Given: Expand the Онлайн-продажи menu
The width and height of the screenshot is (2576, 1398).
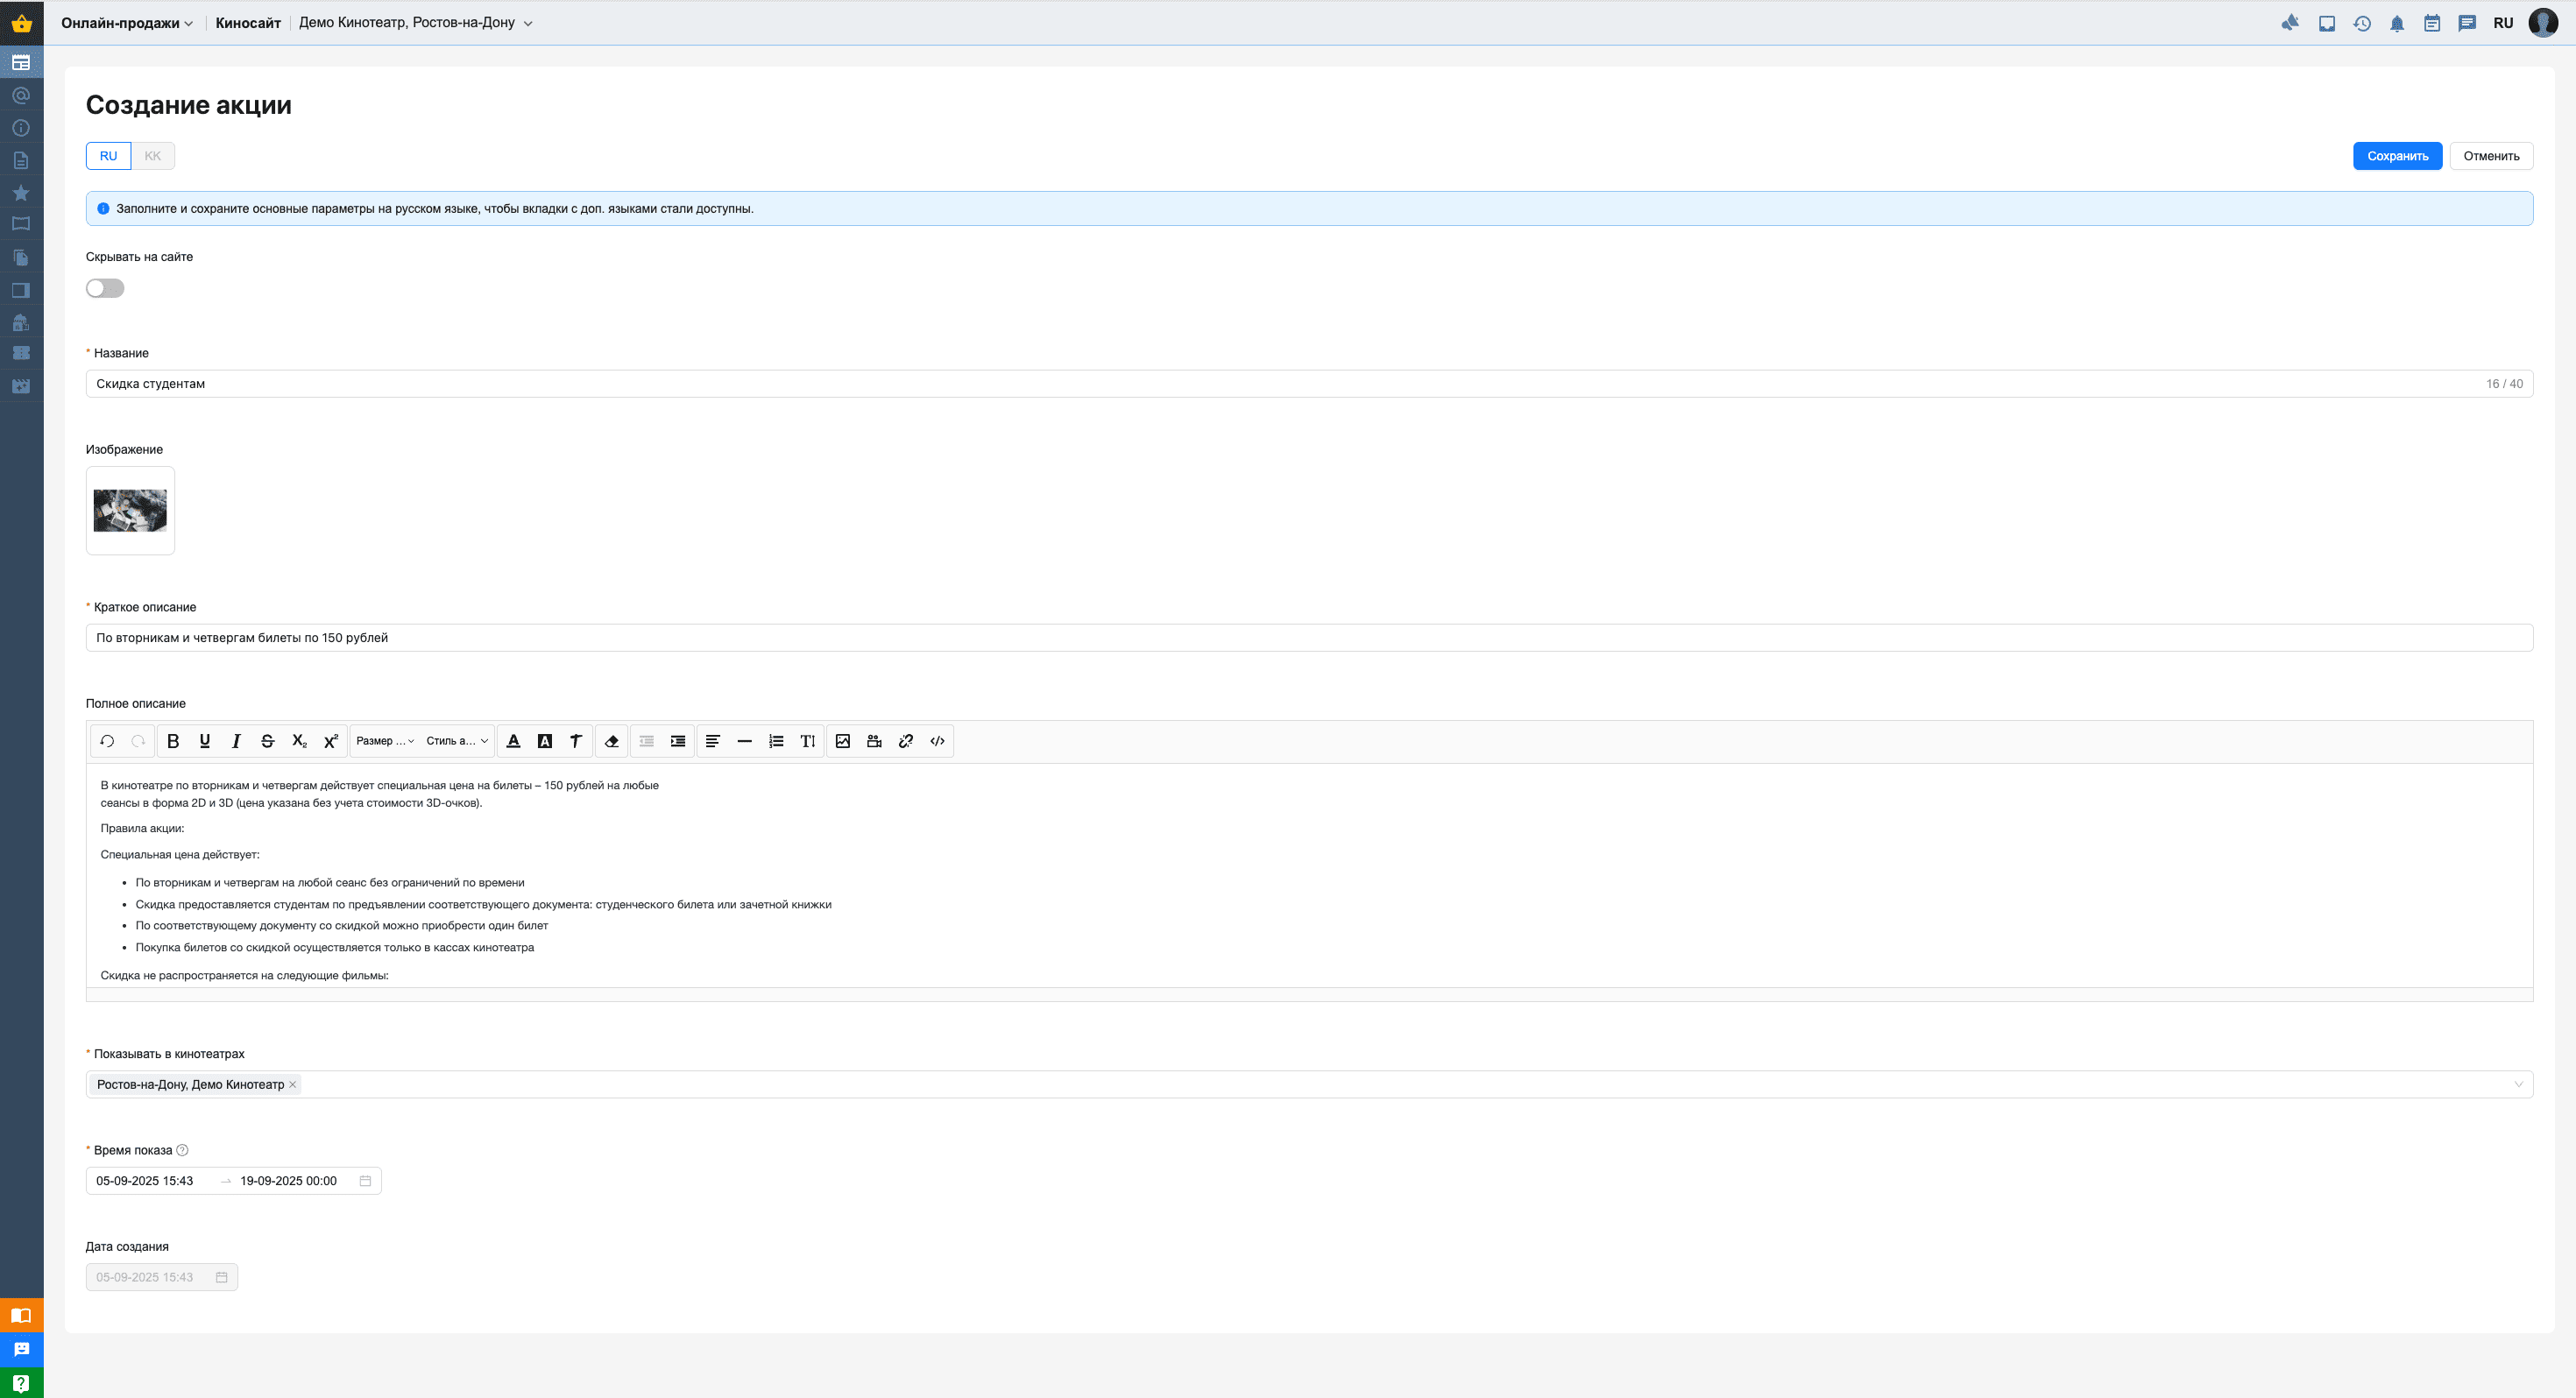Looking at the screenshot, I should [x=126, y=23].
